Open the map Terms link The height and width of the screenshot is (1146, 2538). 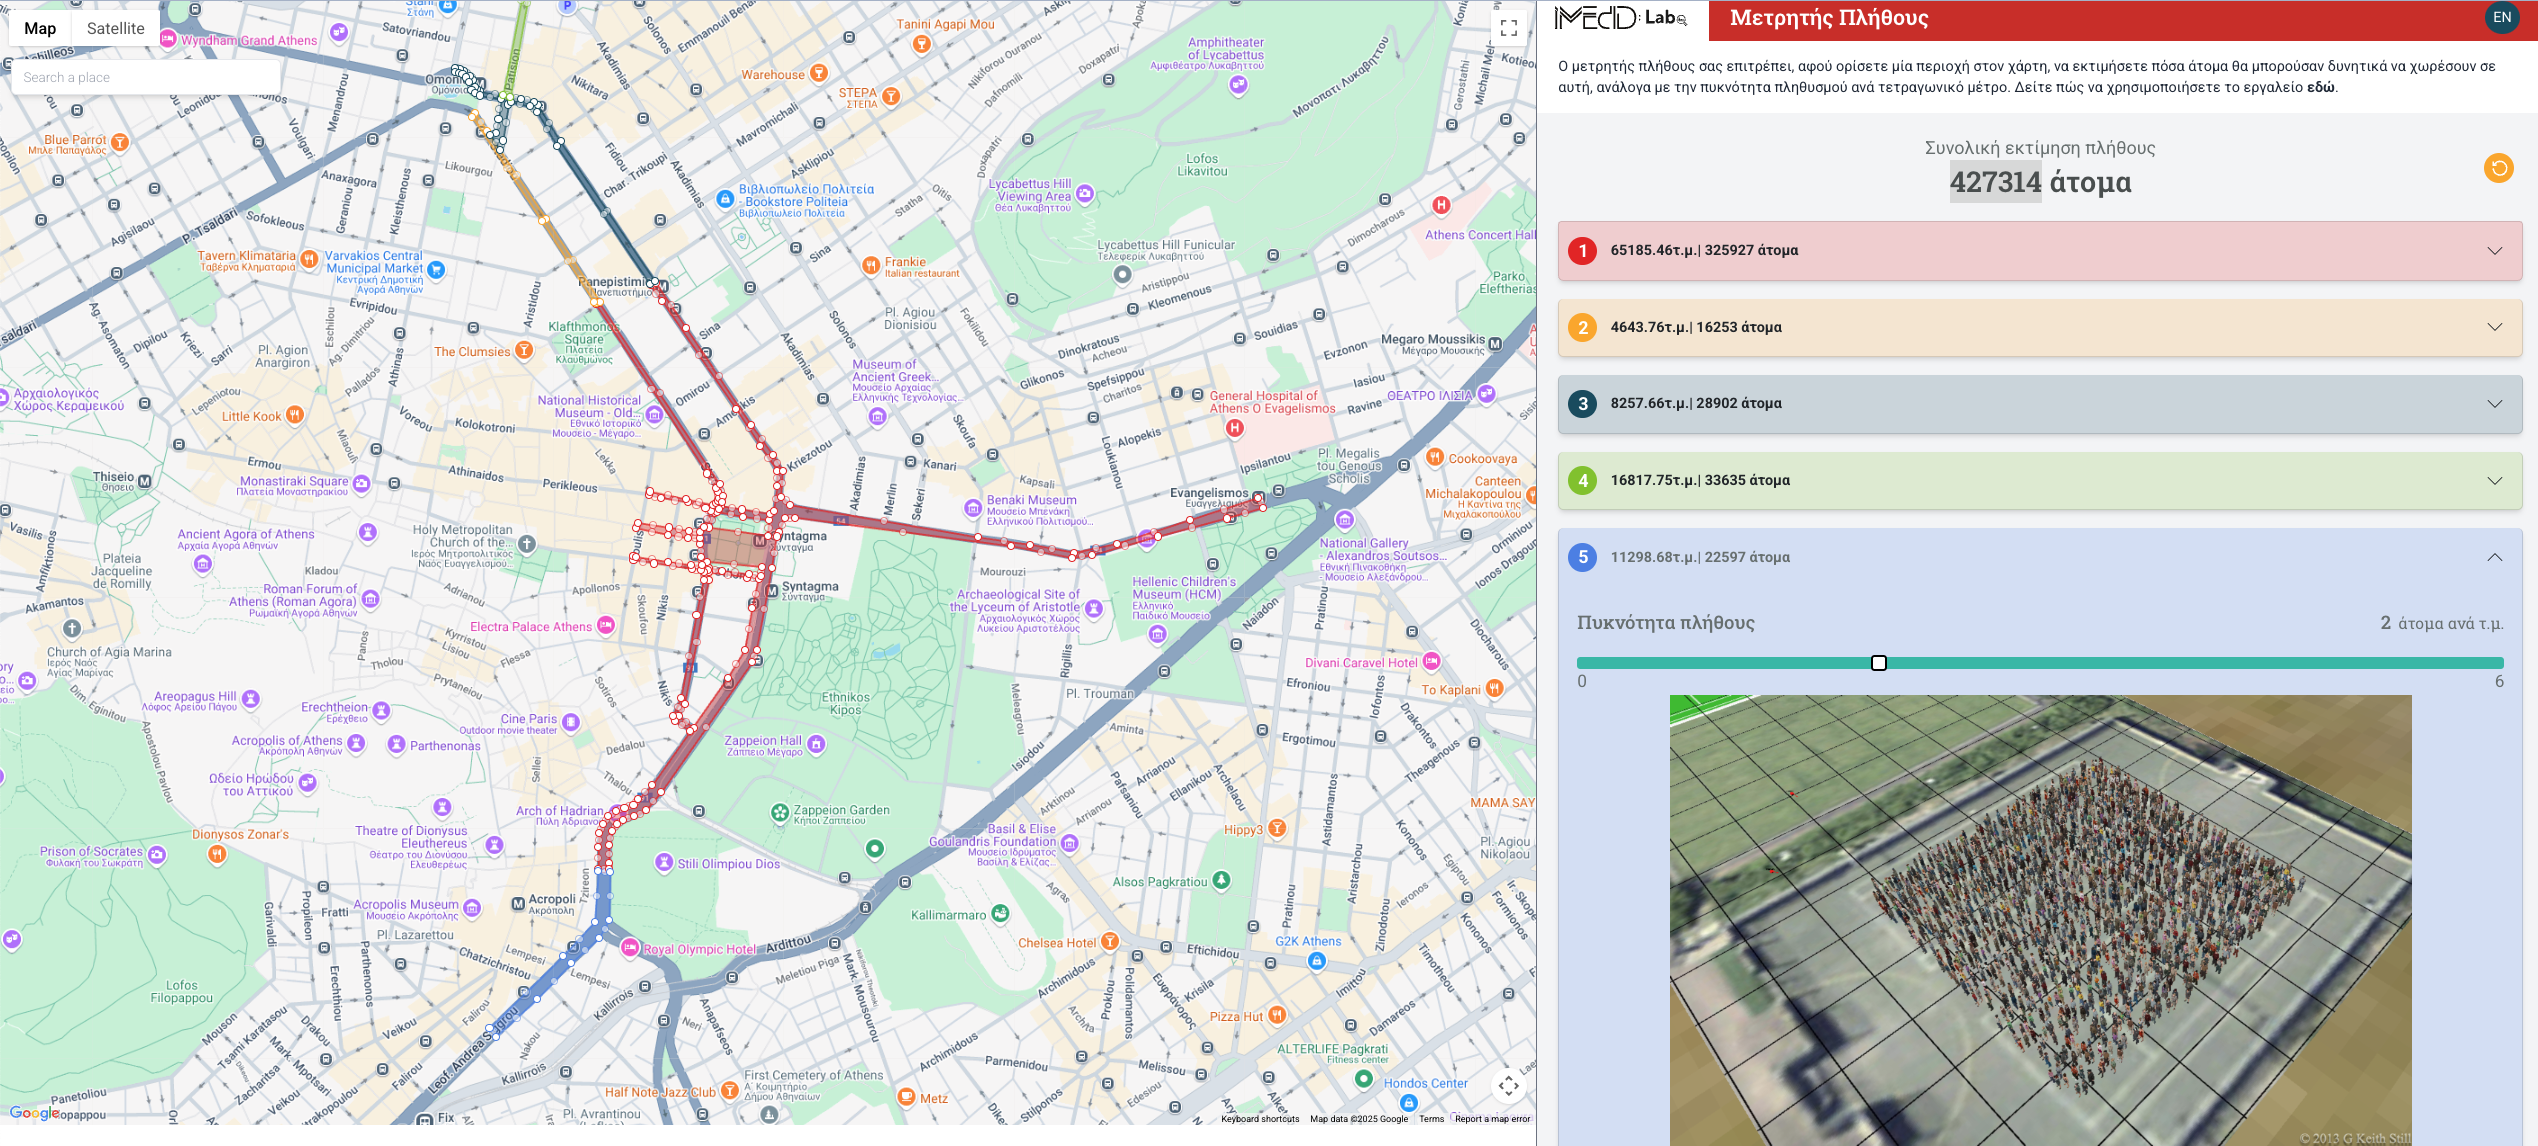(1431, 1119)
